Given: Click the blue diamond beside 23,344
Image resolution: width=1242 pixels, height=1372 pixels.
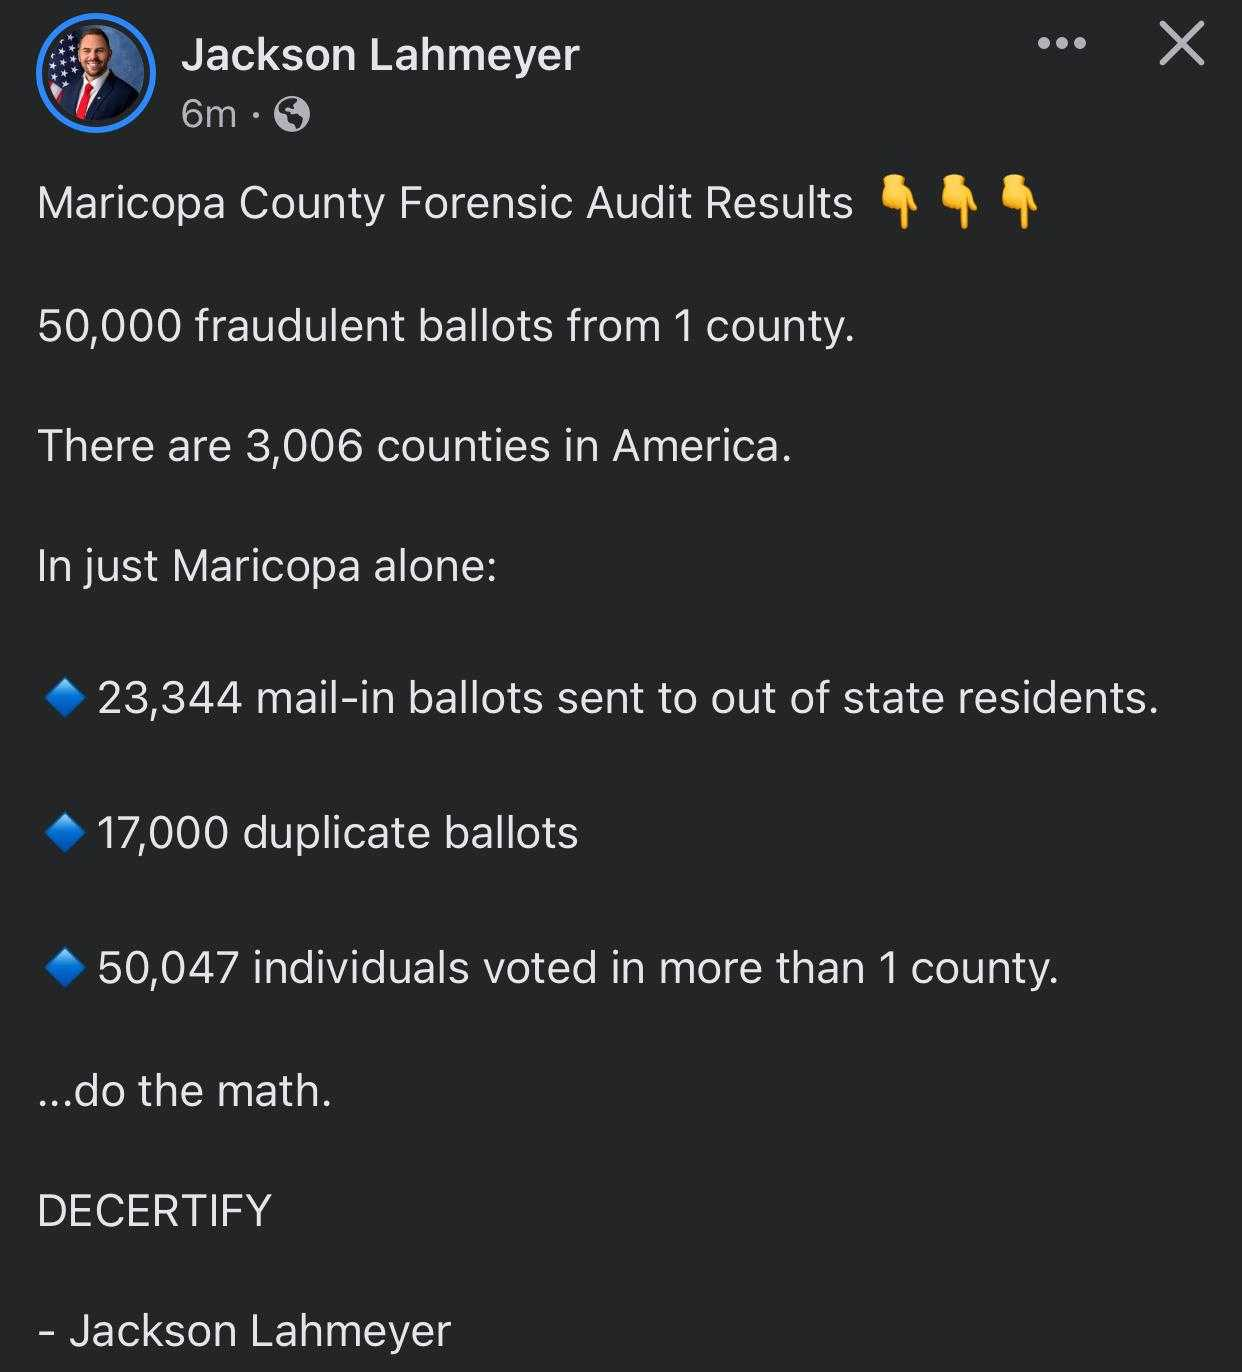Looking at the screenshot, I should pyautogui.click(x=65, y=697).
